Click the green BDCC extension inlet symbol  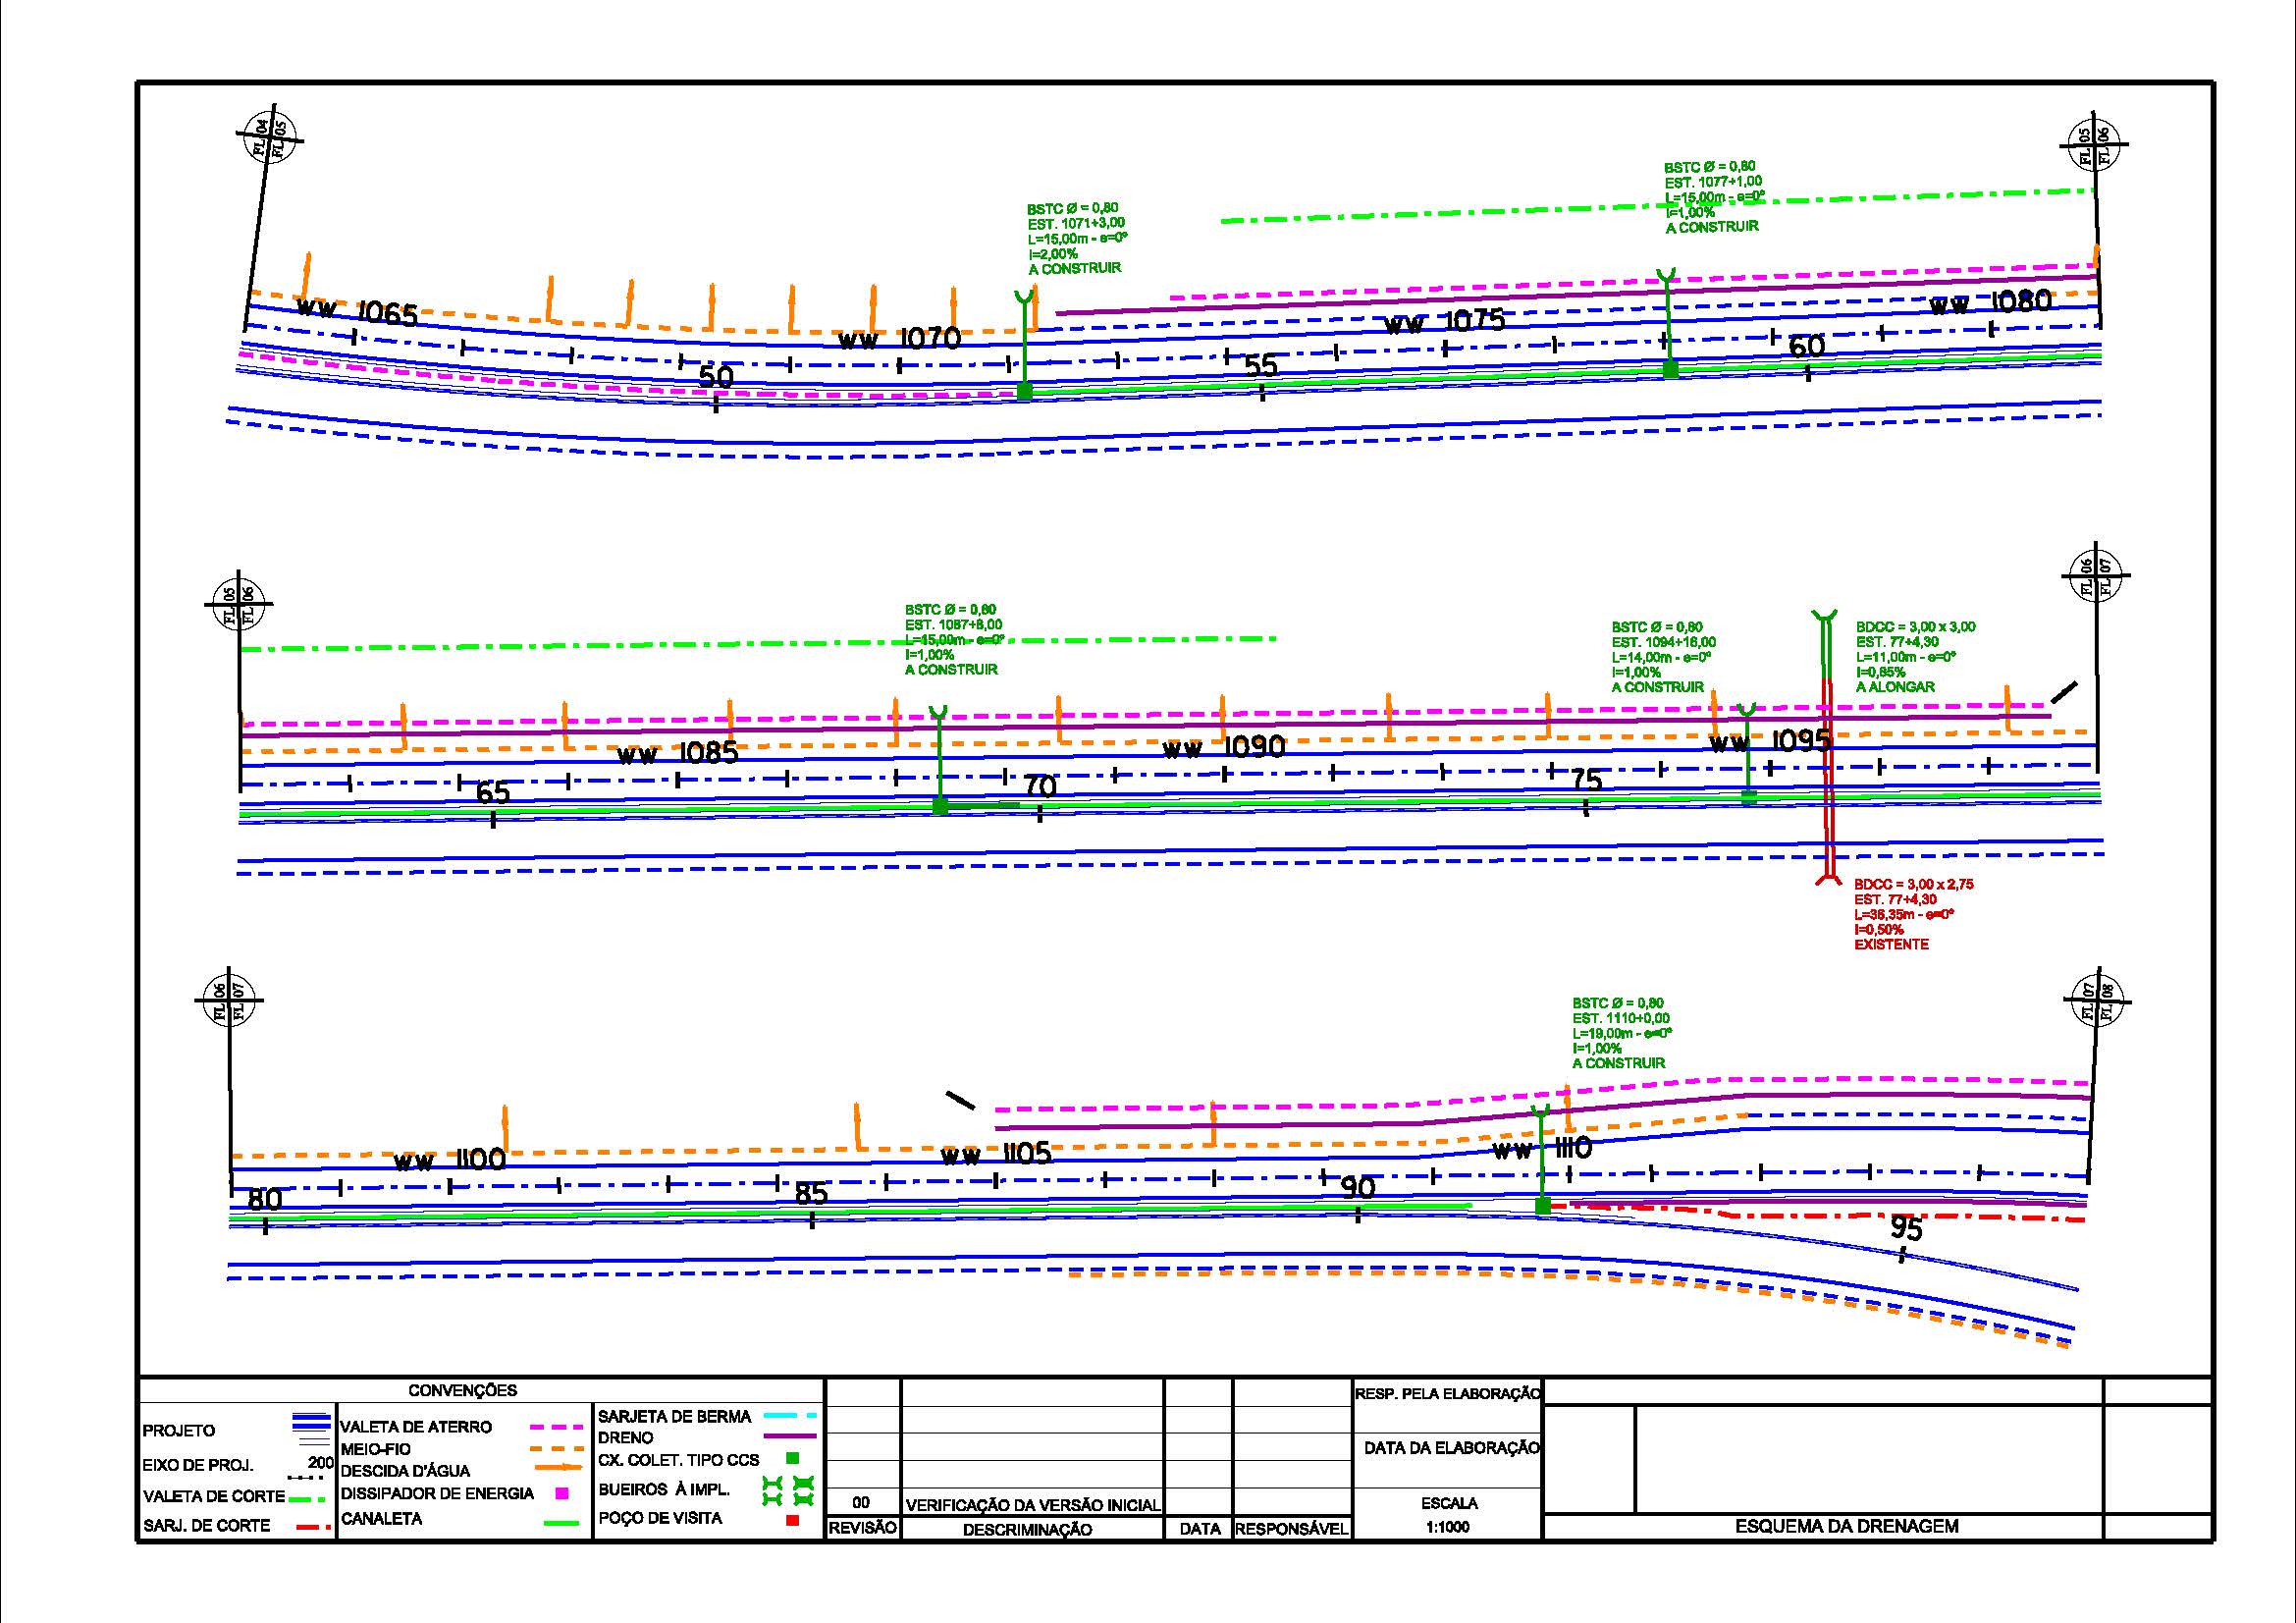(1825, 616)
